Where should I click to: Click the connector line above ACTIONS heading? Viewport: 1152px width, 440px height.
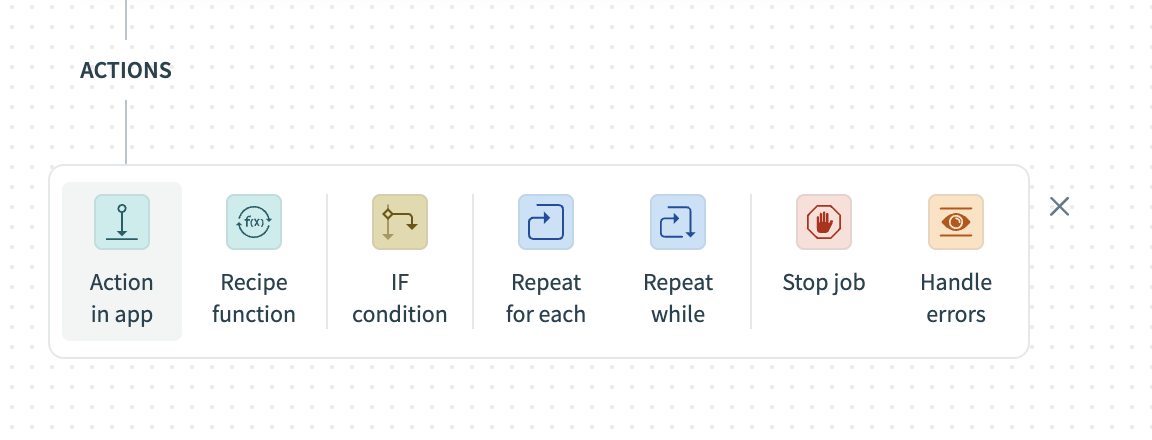coord(126,18)
